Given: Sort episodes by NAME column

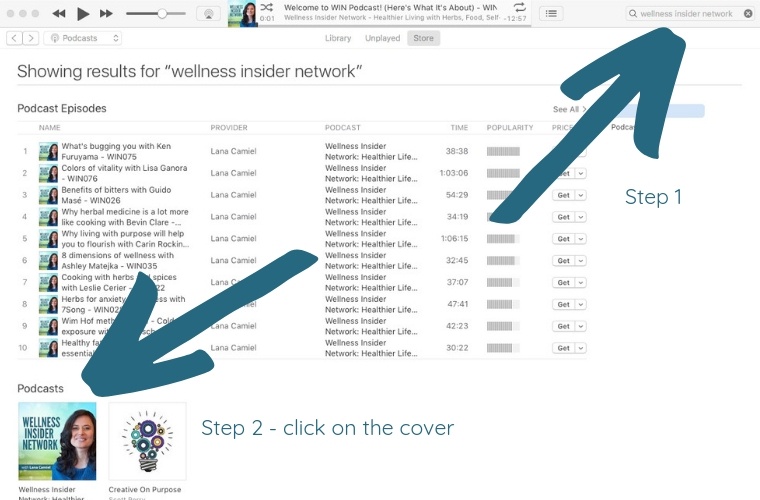Looking at the screenshot, I should (x=49, y=127).
